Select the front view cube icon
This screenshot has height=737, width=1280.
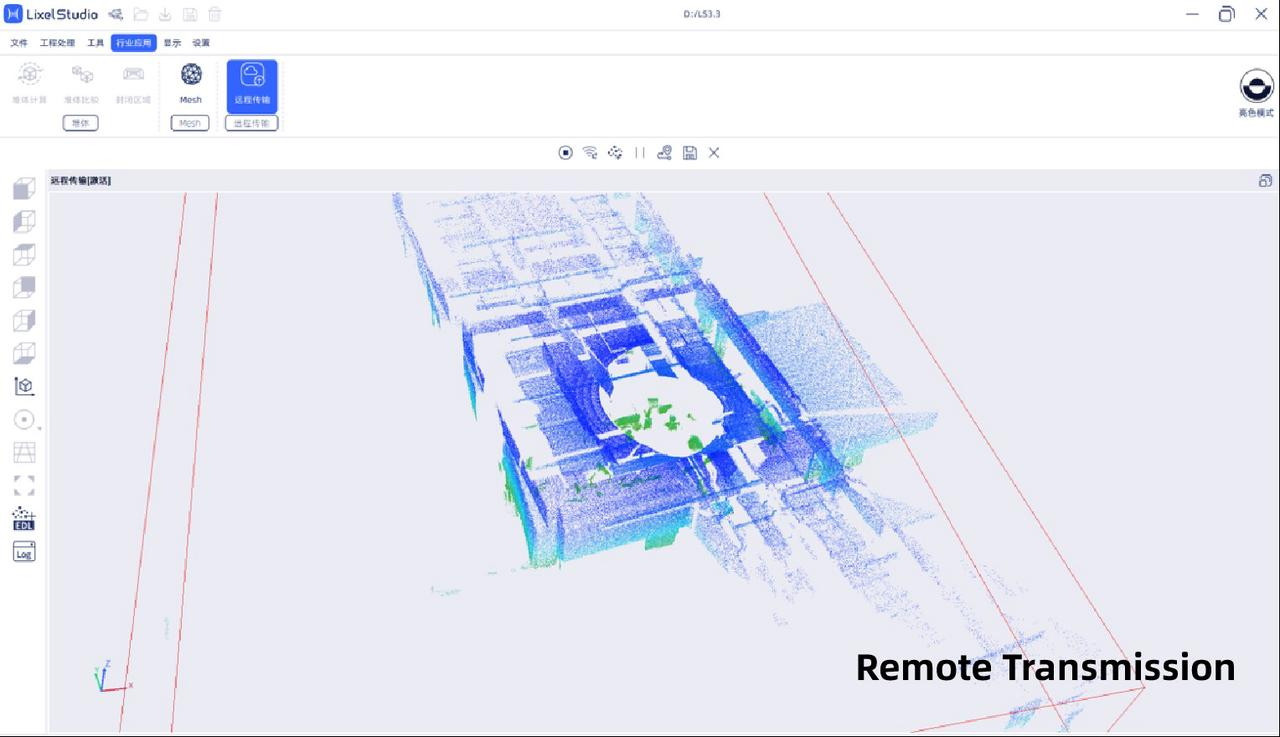coord(24,188)
